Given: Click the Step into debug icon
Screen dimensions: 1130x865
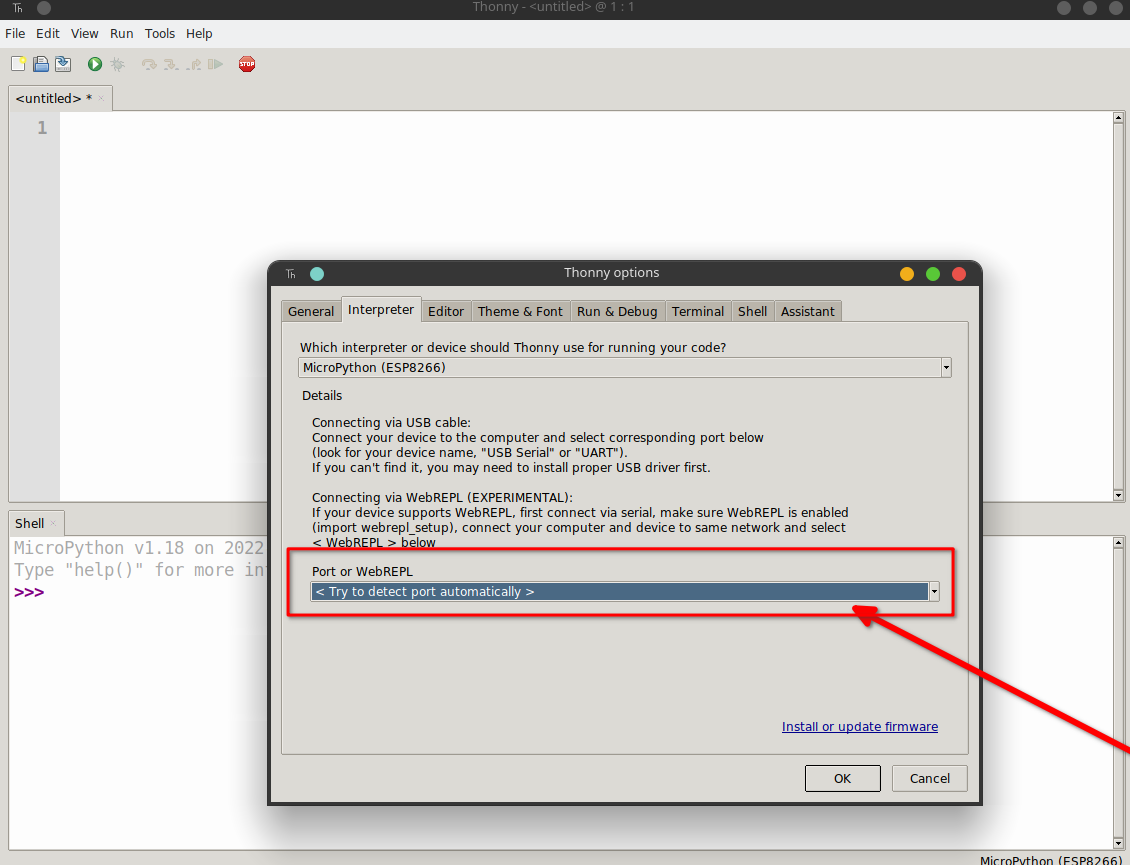Looking at the screenshot, I should pyautogui.click(x=171, y=64).
